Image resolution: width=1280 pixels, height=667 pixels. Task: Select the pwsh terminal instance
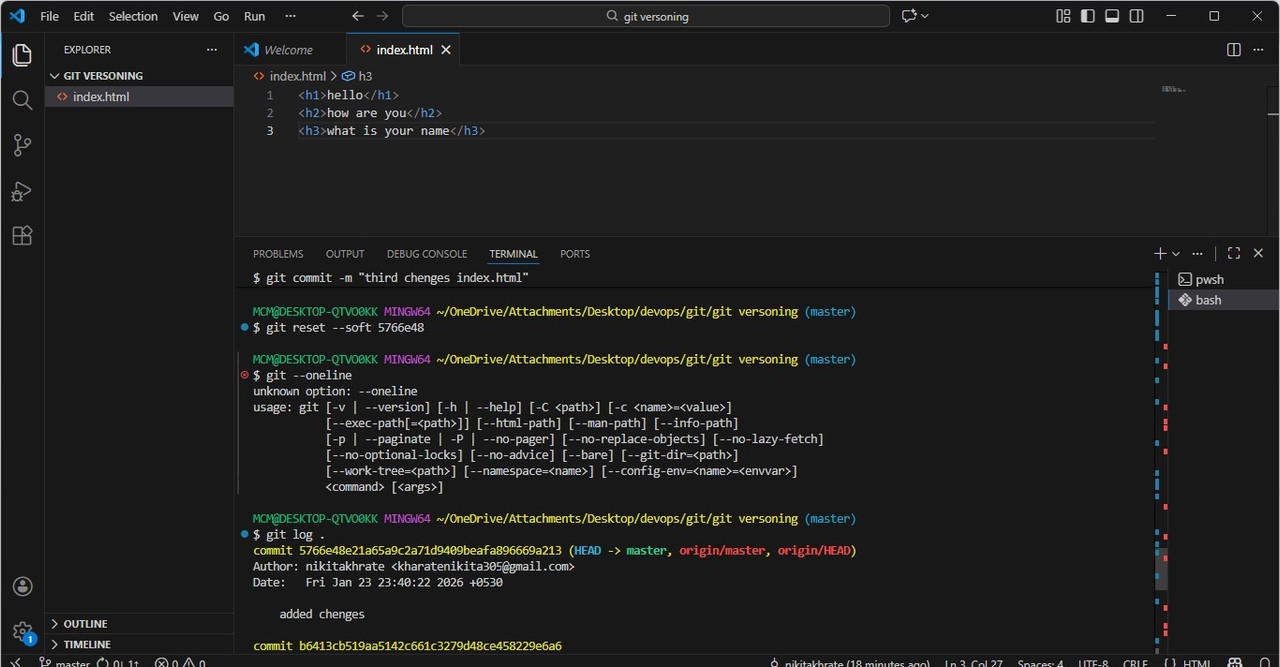[1224, 280]
